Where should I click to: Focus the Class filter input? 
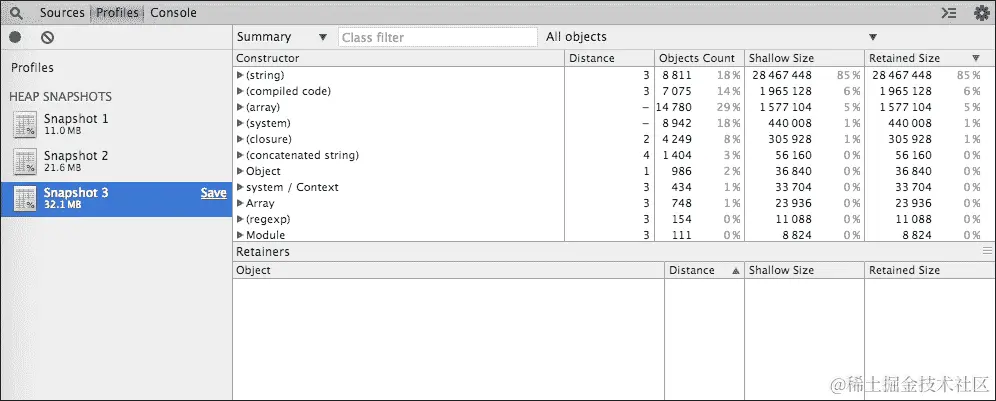point(438,37)
